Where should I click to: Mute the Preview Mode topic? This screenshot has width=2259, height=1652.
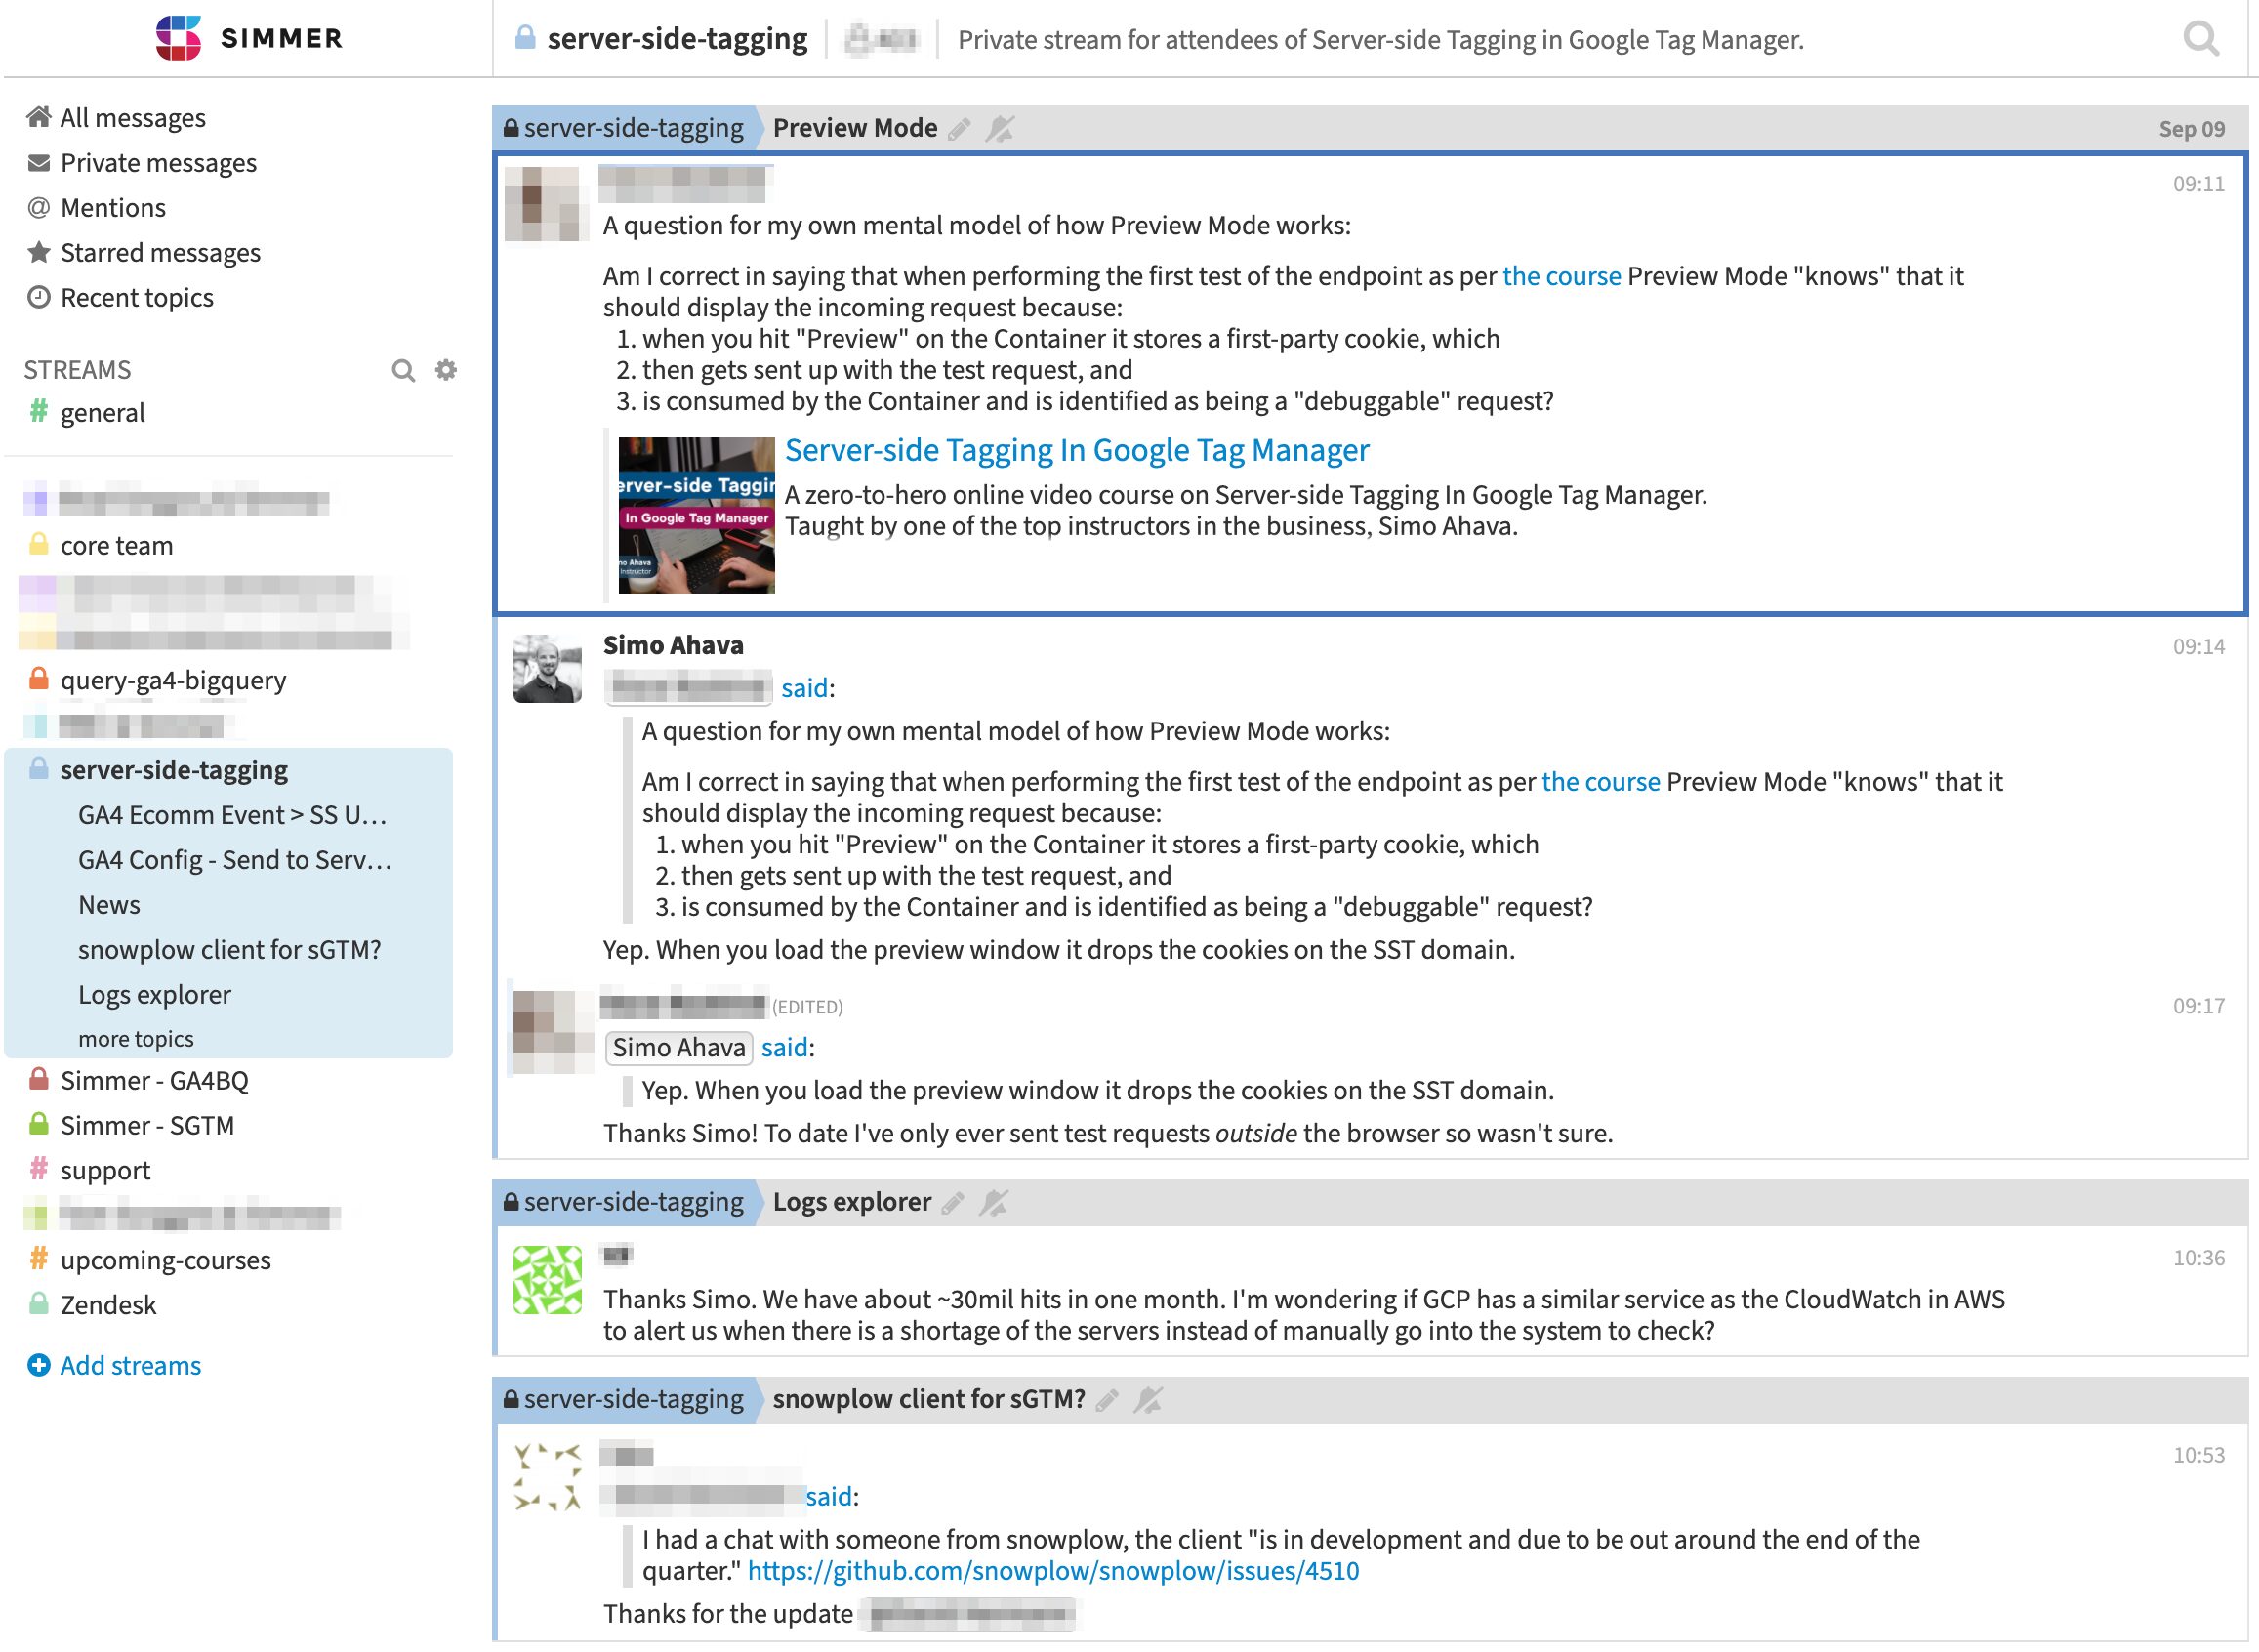click(999, 129)
